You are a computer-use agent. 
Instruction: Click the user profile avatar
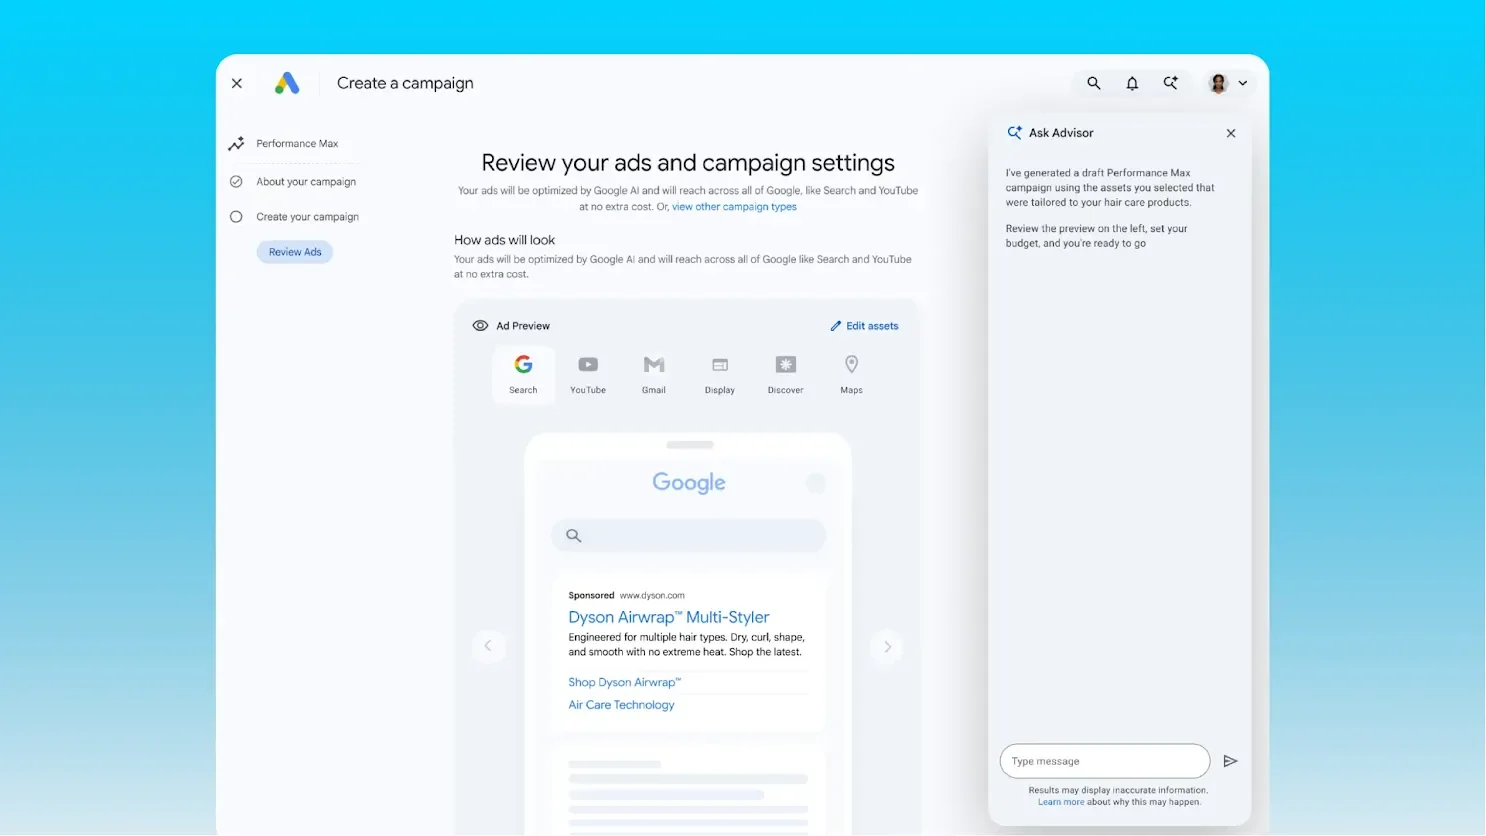[x=1218, y=83]
